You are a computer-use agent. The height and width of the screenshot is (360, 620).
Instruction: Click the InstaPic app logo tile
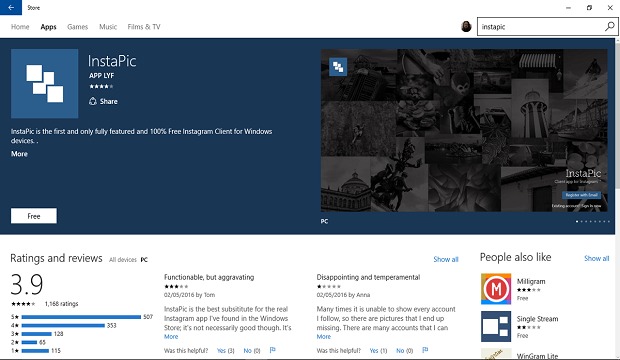44,83
